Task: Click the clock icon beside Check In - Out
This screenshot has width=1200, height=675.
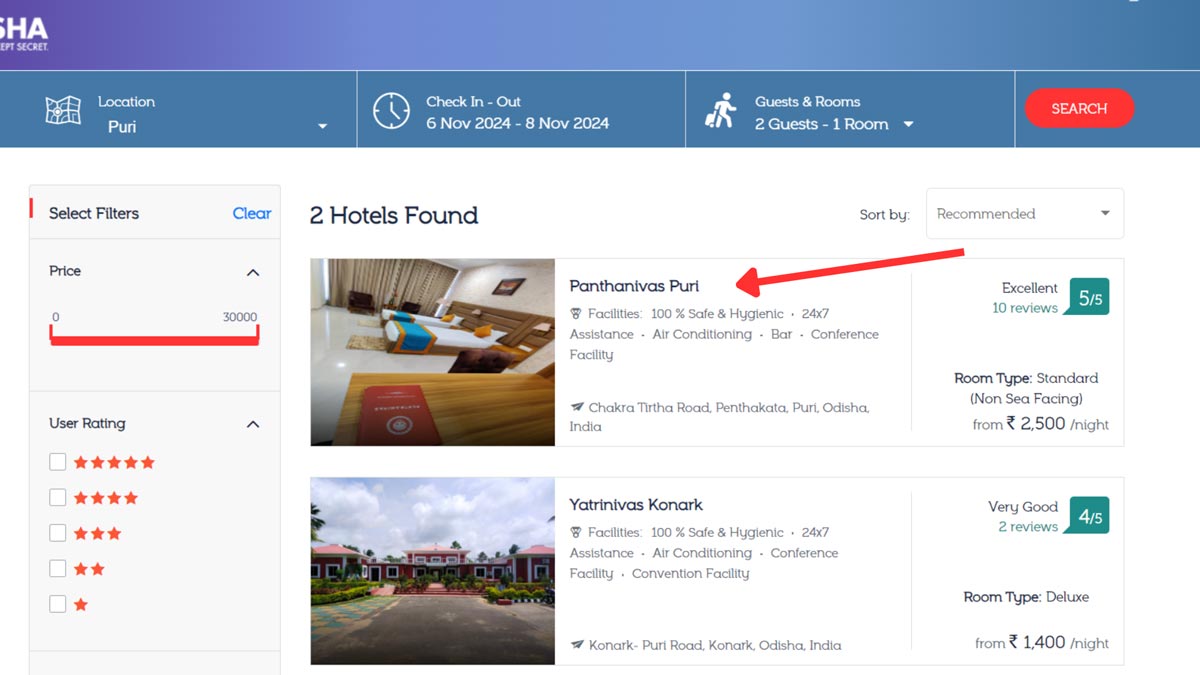Action: coord(392,109)
